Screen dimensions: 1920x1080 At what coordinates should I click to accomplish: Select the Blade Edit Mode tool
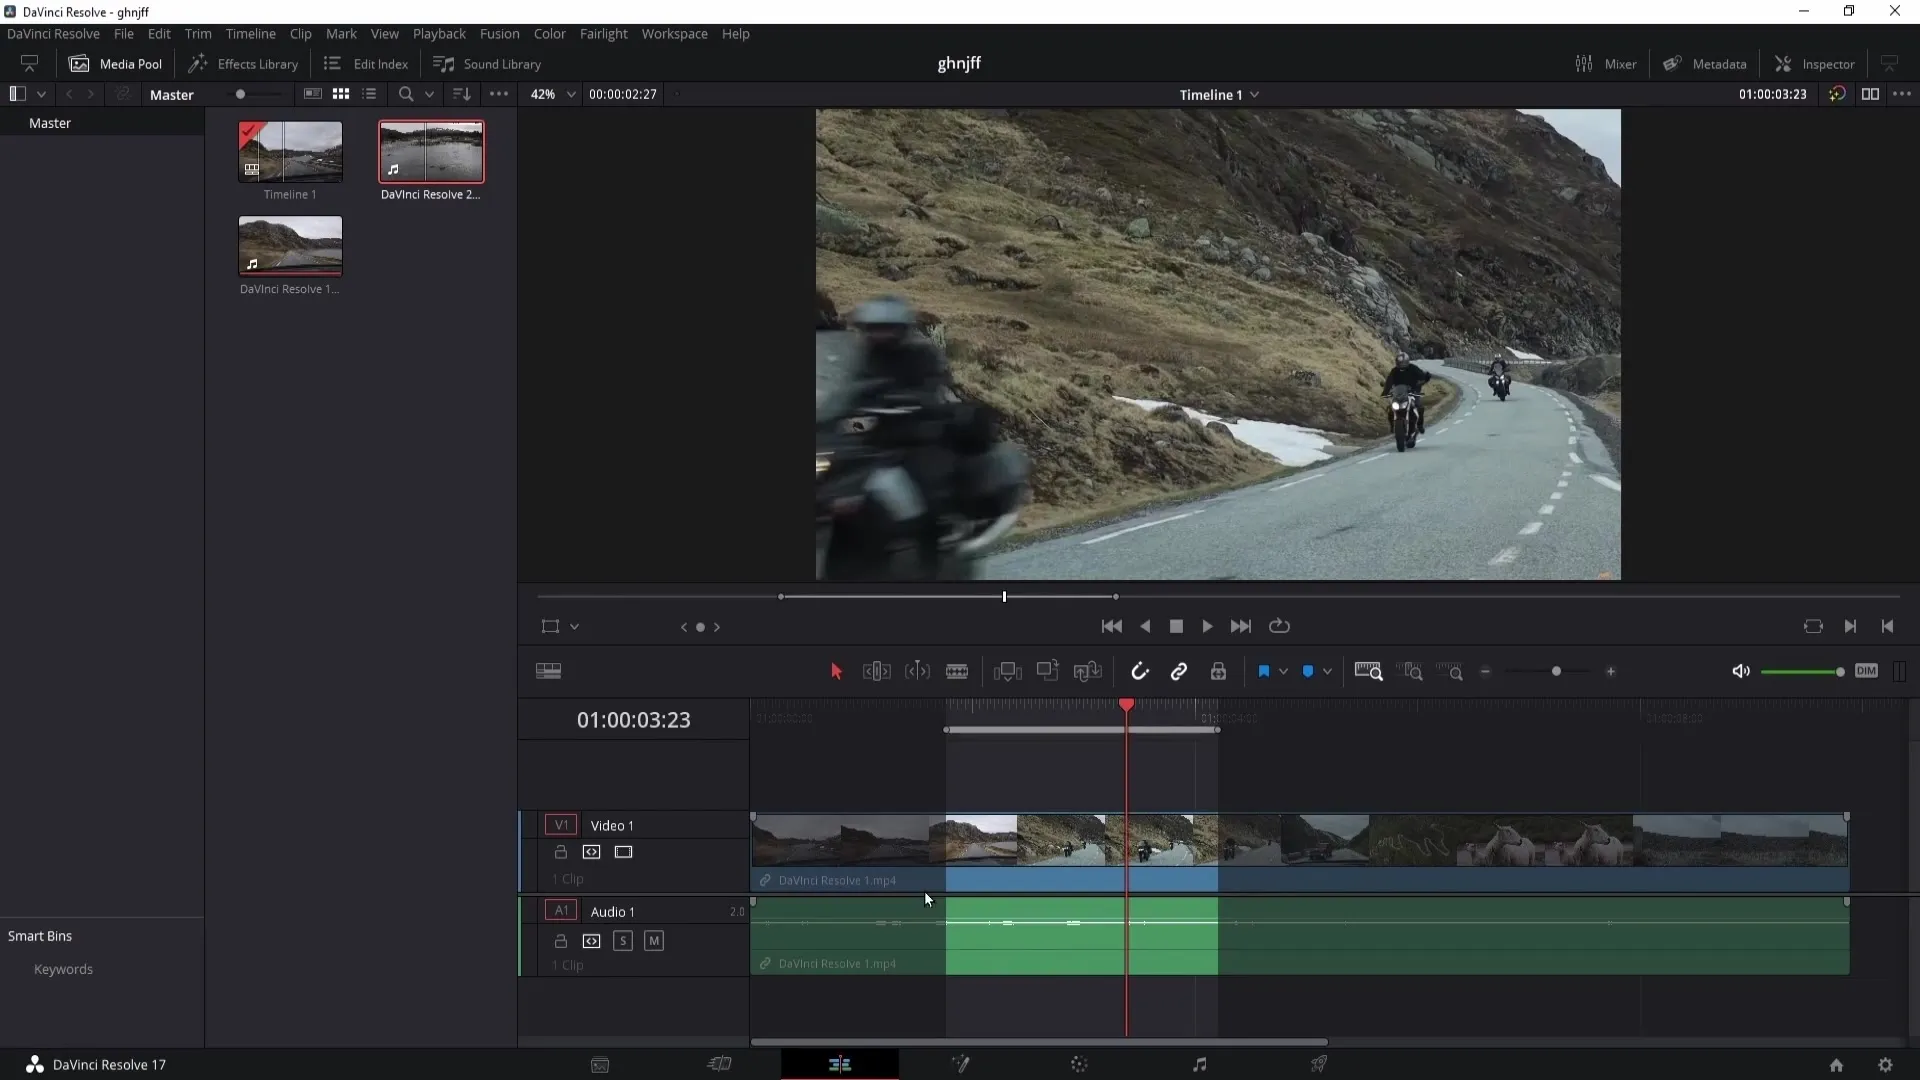(957, 671)
